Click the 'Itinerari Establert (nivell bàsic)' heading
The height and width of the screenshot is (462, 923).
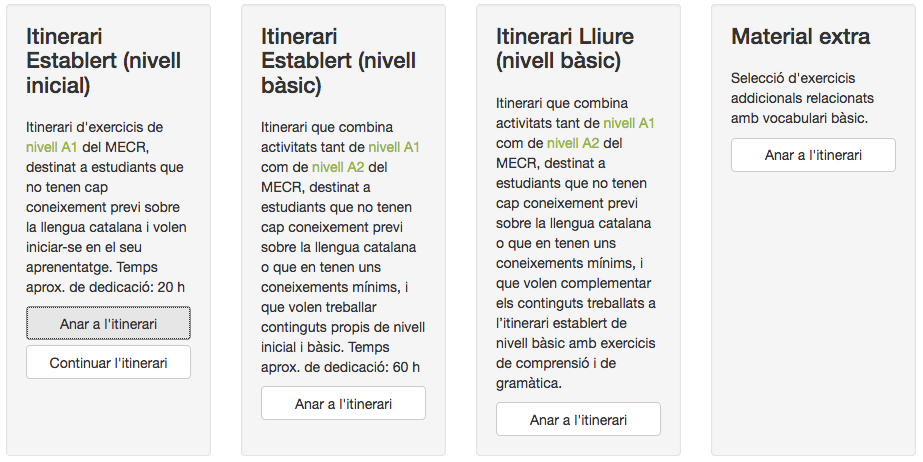pyautogui.click(x=339, y=61)
